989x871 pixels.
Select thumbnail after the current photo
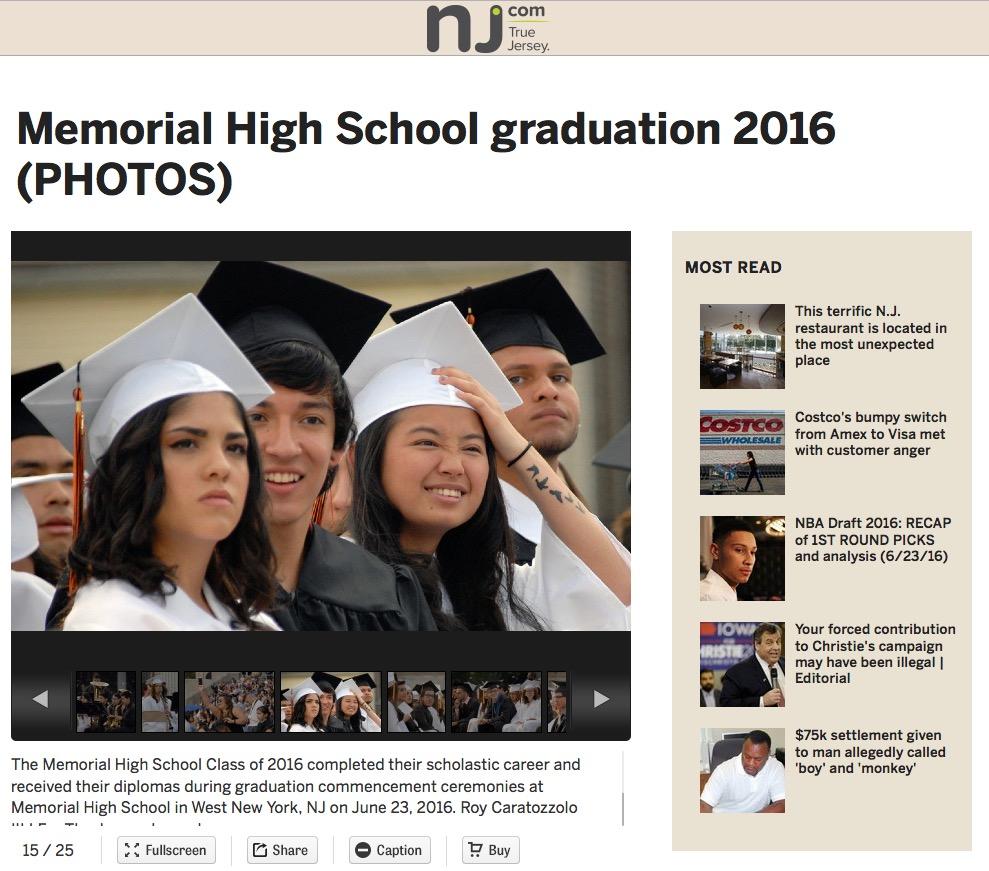416,702
